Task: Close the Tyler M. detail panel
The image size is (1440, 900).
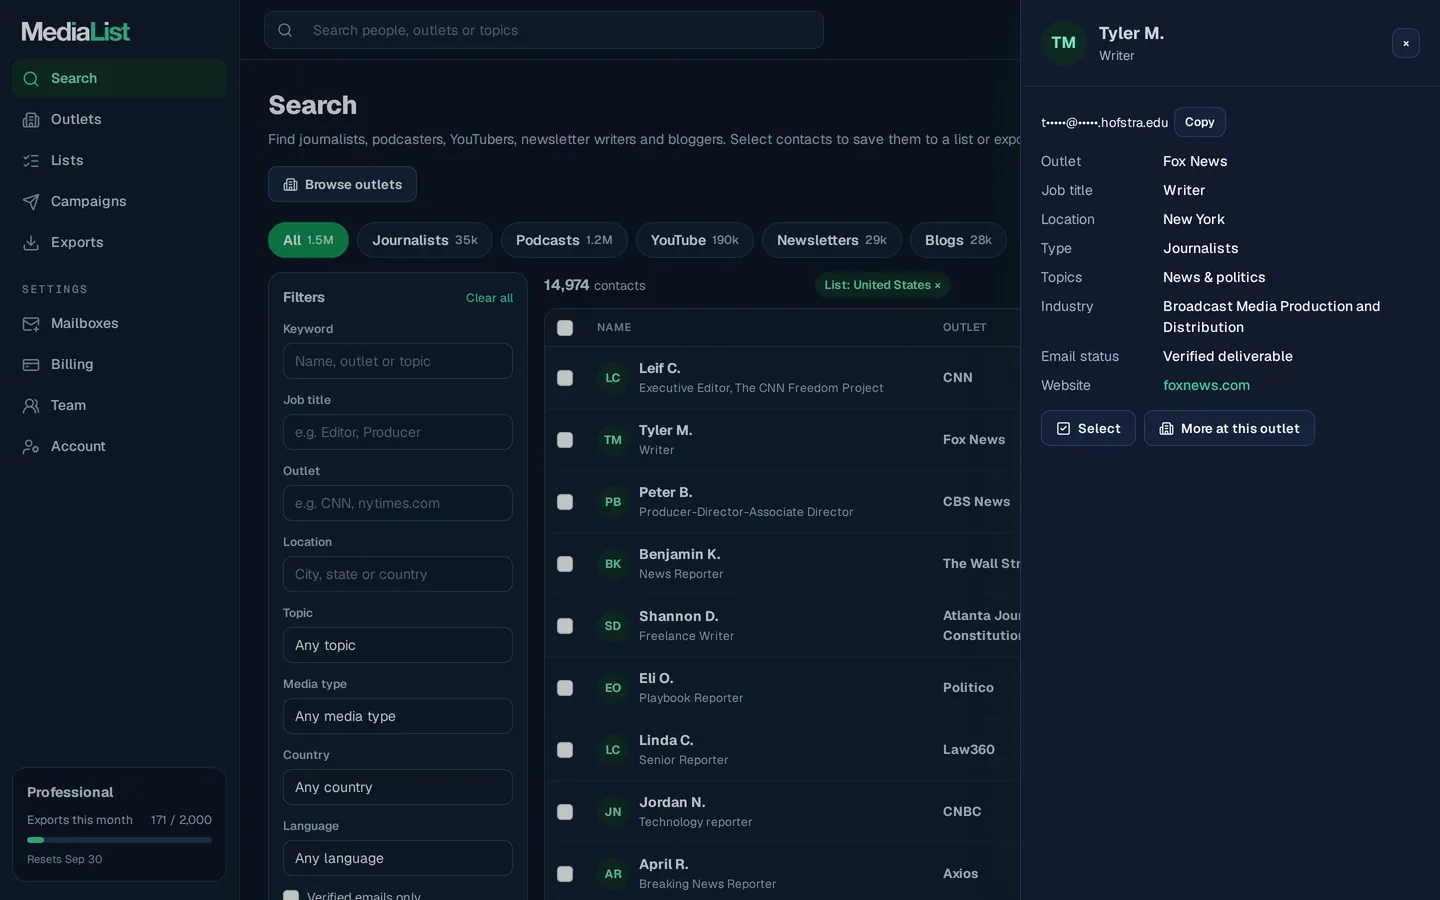Action: point(1406,43)
